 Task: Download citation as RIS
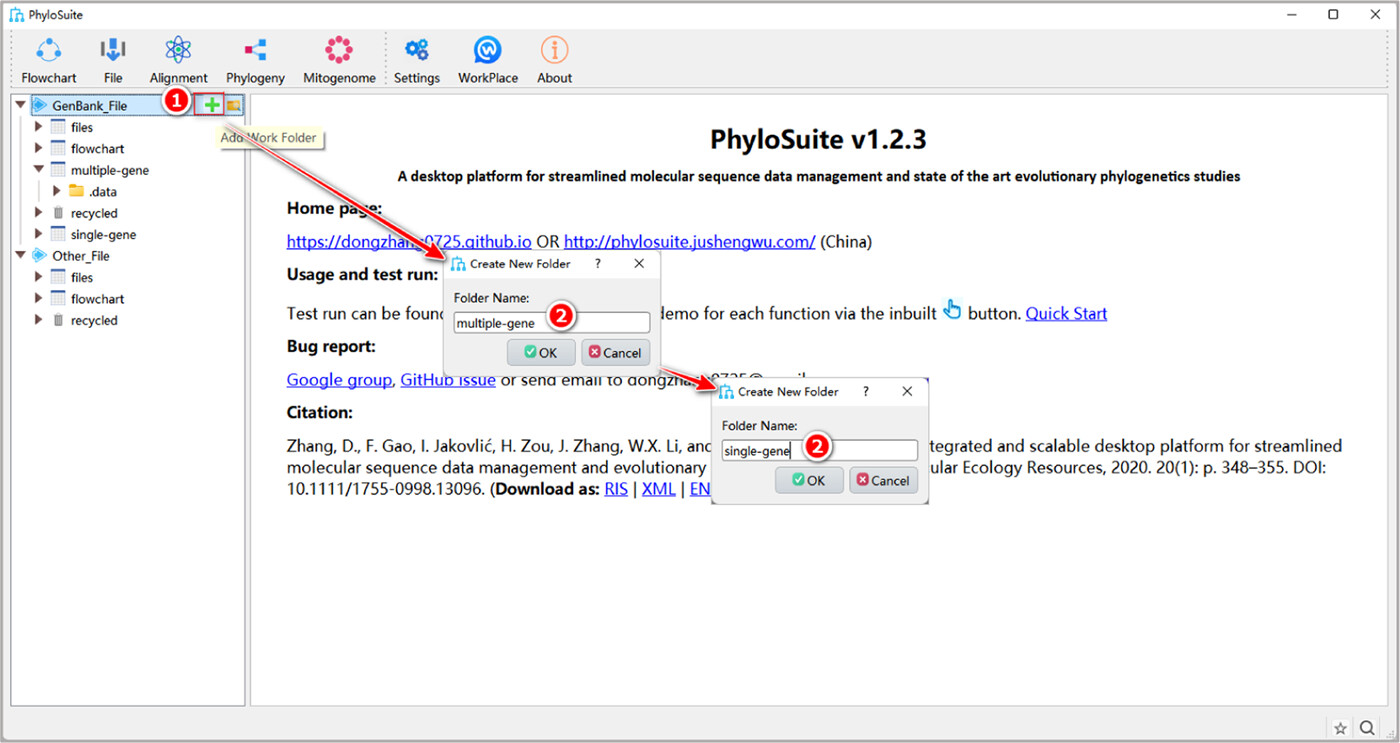[616, 489]
